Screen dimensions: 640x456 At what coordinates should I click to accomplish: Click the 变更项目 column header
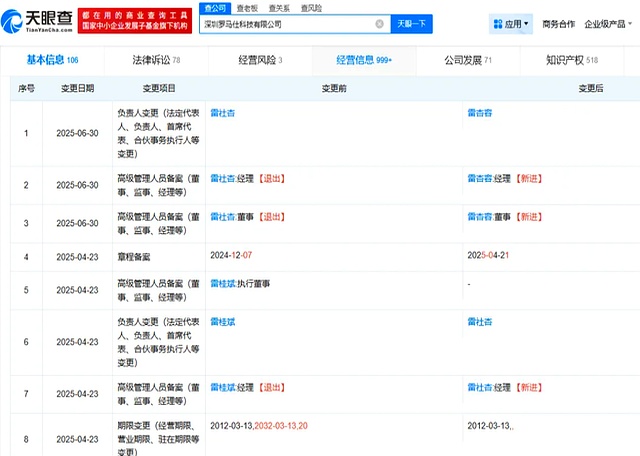(x=159, y=88)
